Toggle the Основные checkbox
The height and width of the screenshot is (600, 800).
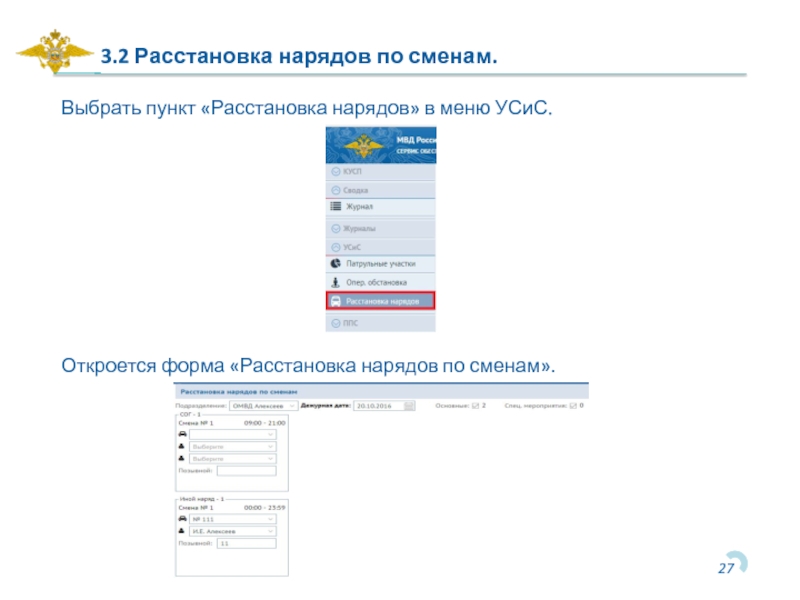(476, 406)
